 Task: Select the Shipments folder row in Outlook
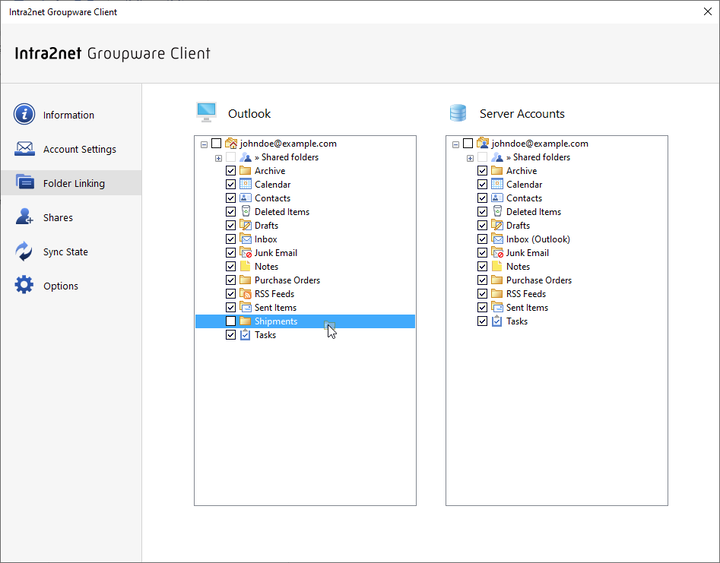305,321
